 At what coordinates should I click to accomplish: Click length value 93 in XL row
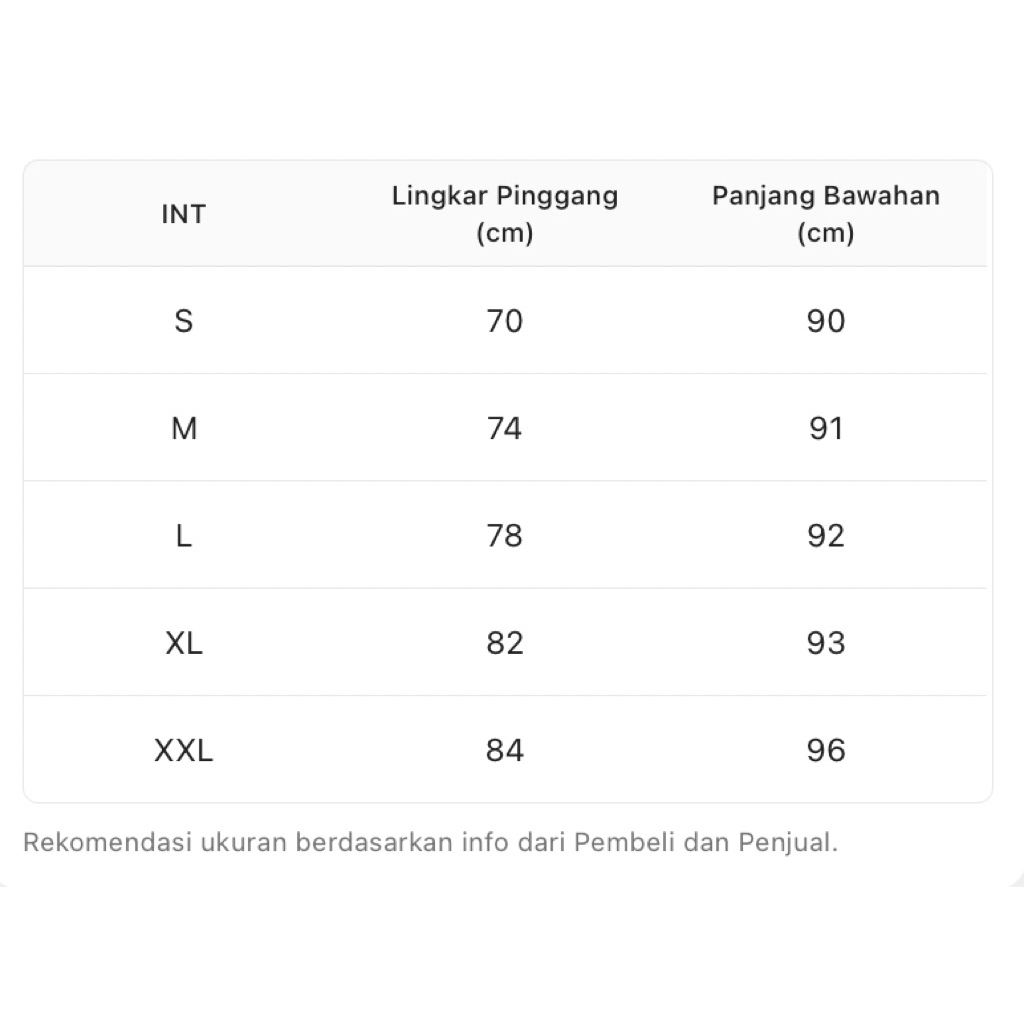point(826,643)
